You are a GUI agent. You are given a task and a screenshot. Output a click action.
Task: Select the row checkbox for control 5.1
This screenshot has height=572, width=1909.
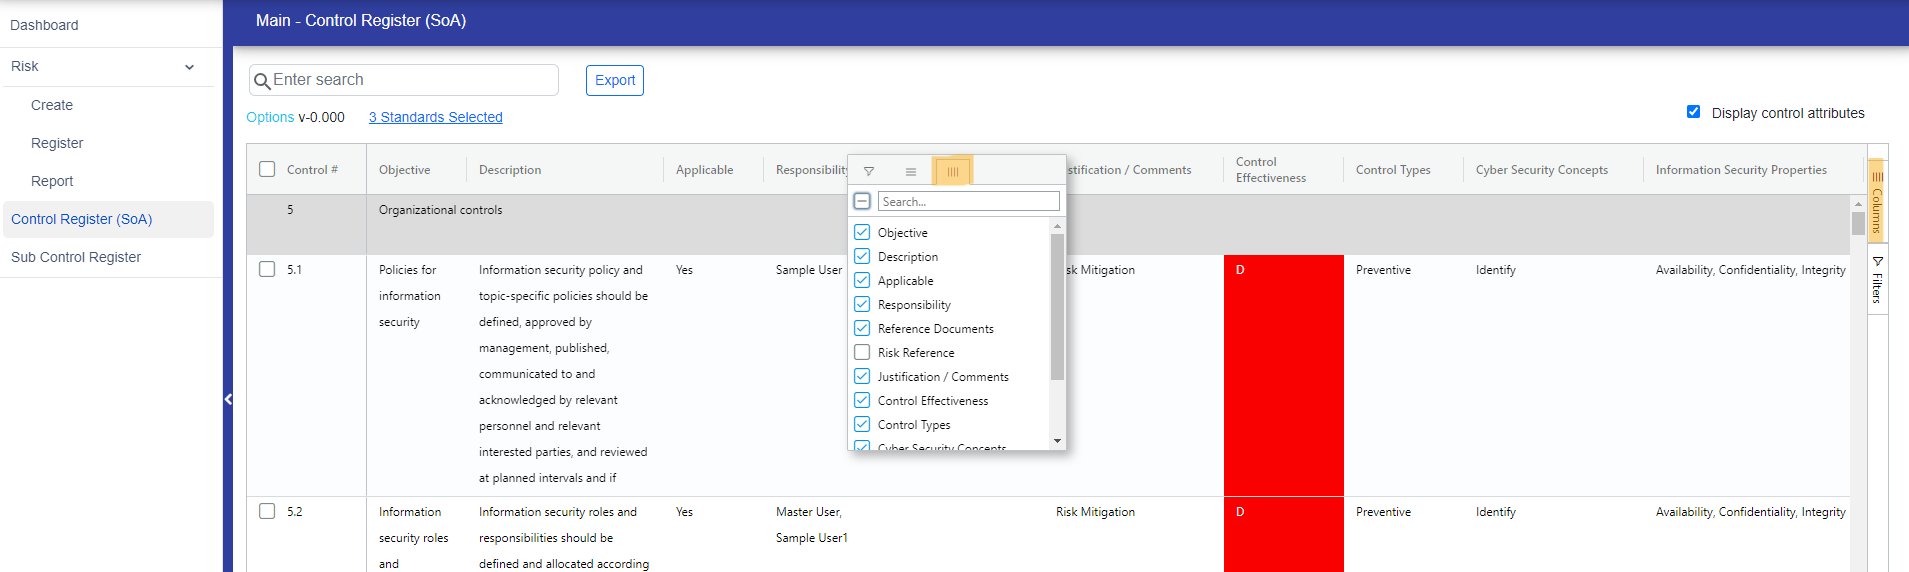coord(267,269)
